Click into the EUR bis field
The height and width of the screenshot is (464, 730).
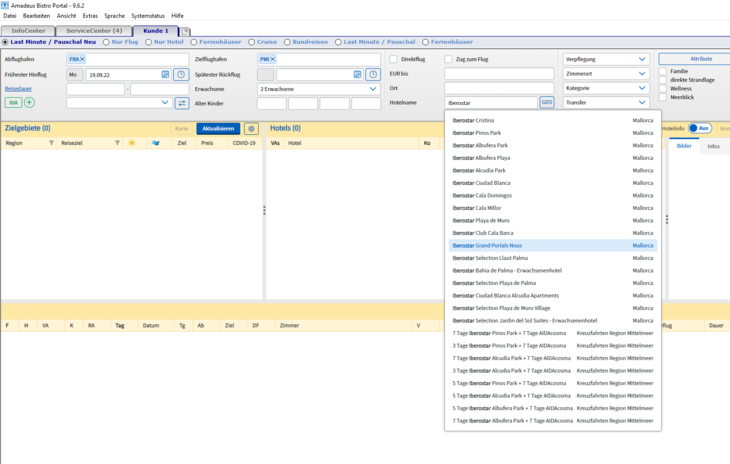[499, 74]
